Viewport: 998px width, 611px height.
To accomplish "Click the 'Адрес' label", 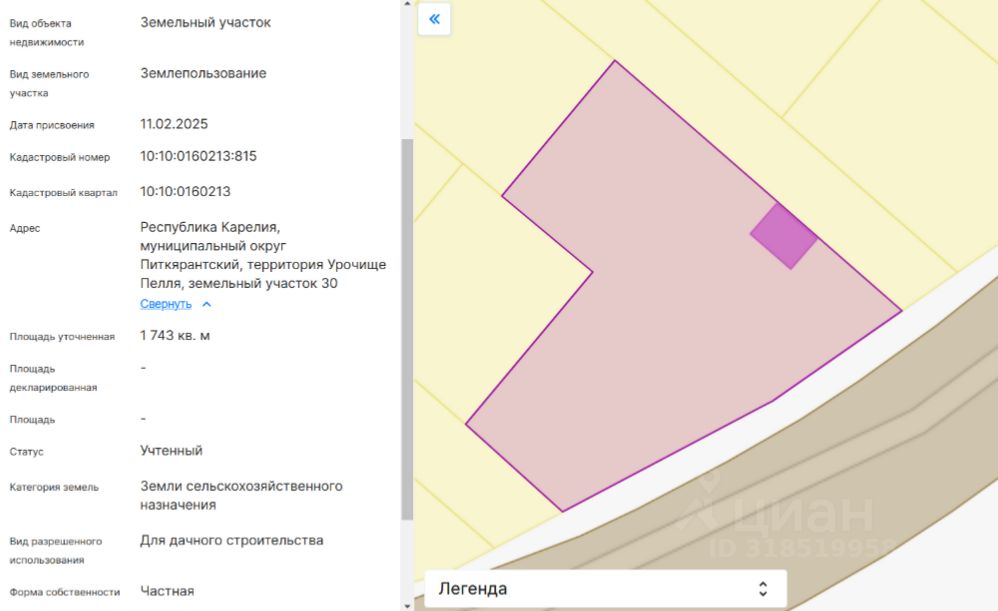I will click(x=25, y=228).
